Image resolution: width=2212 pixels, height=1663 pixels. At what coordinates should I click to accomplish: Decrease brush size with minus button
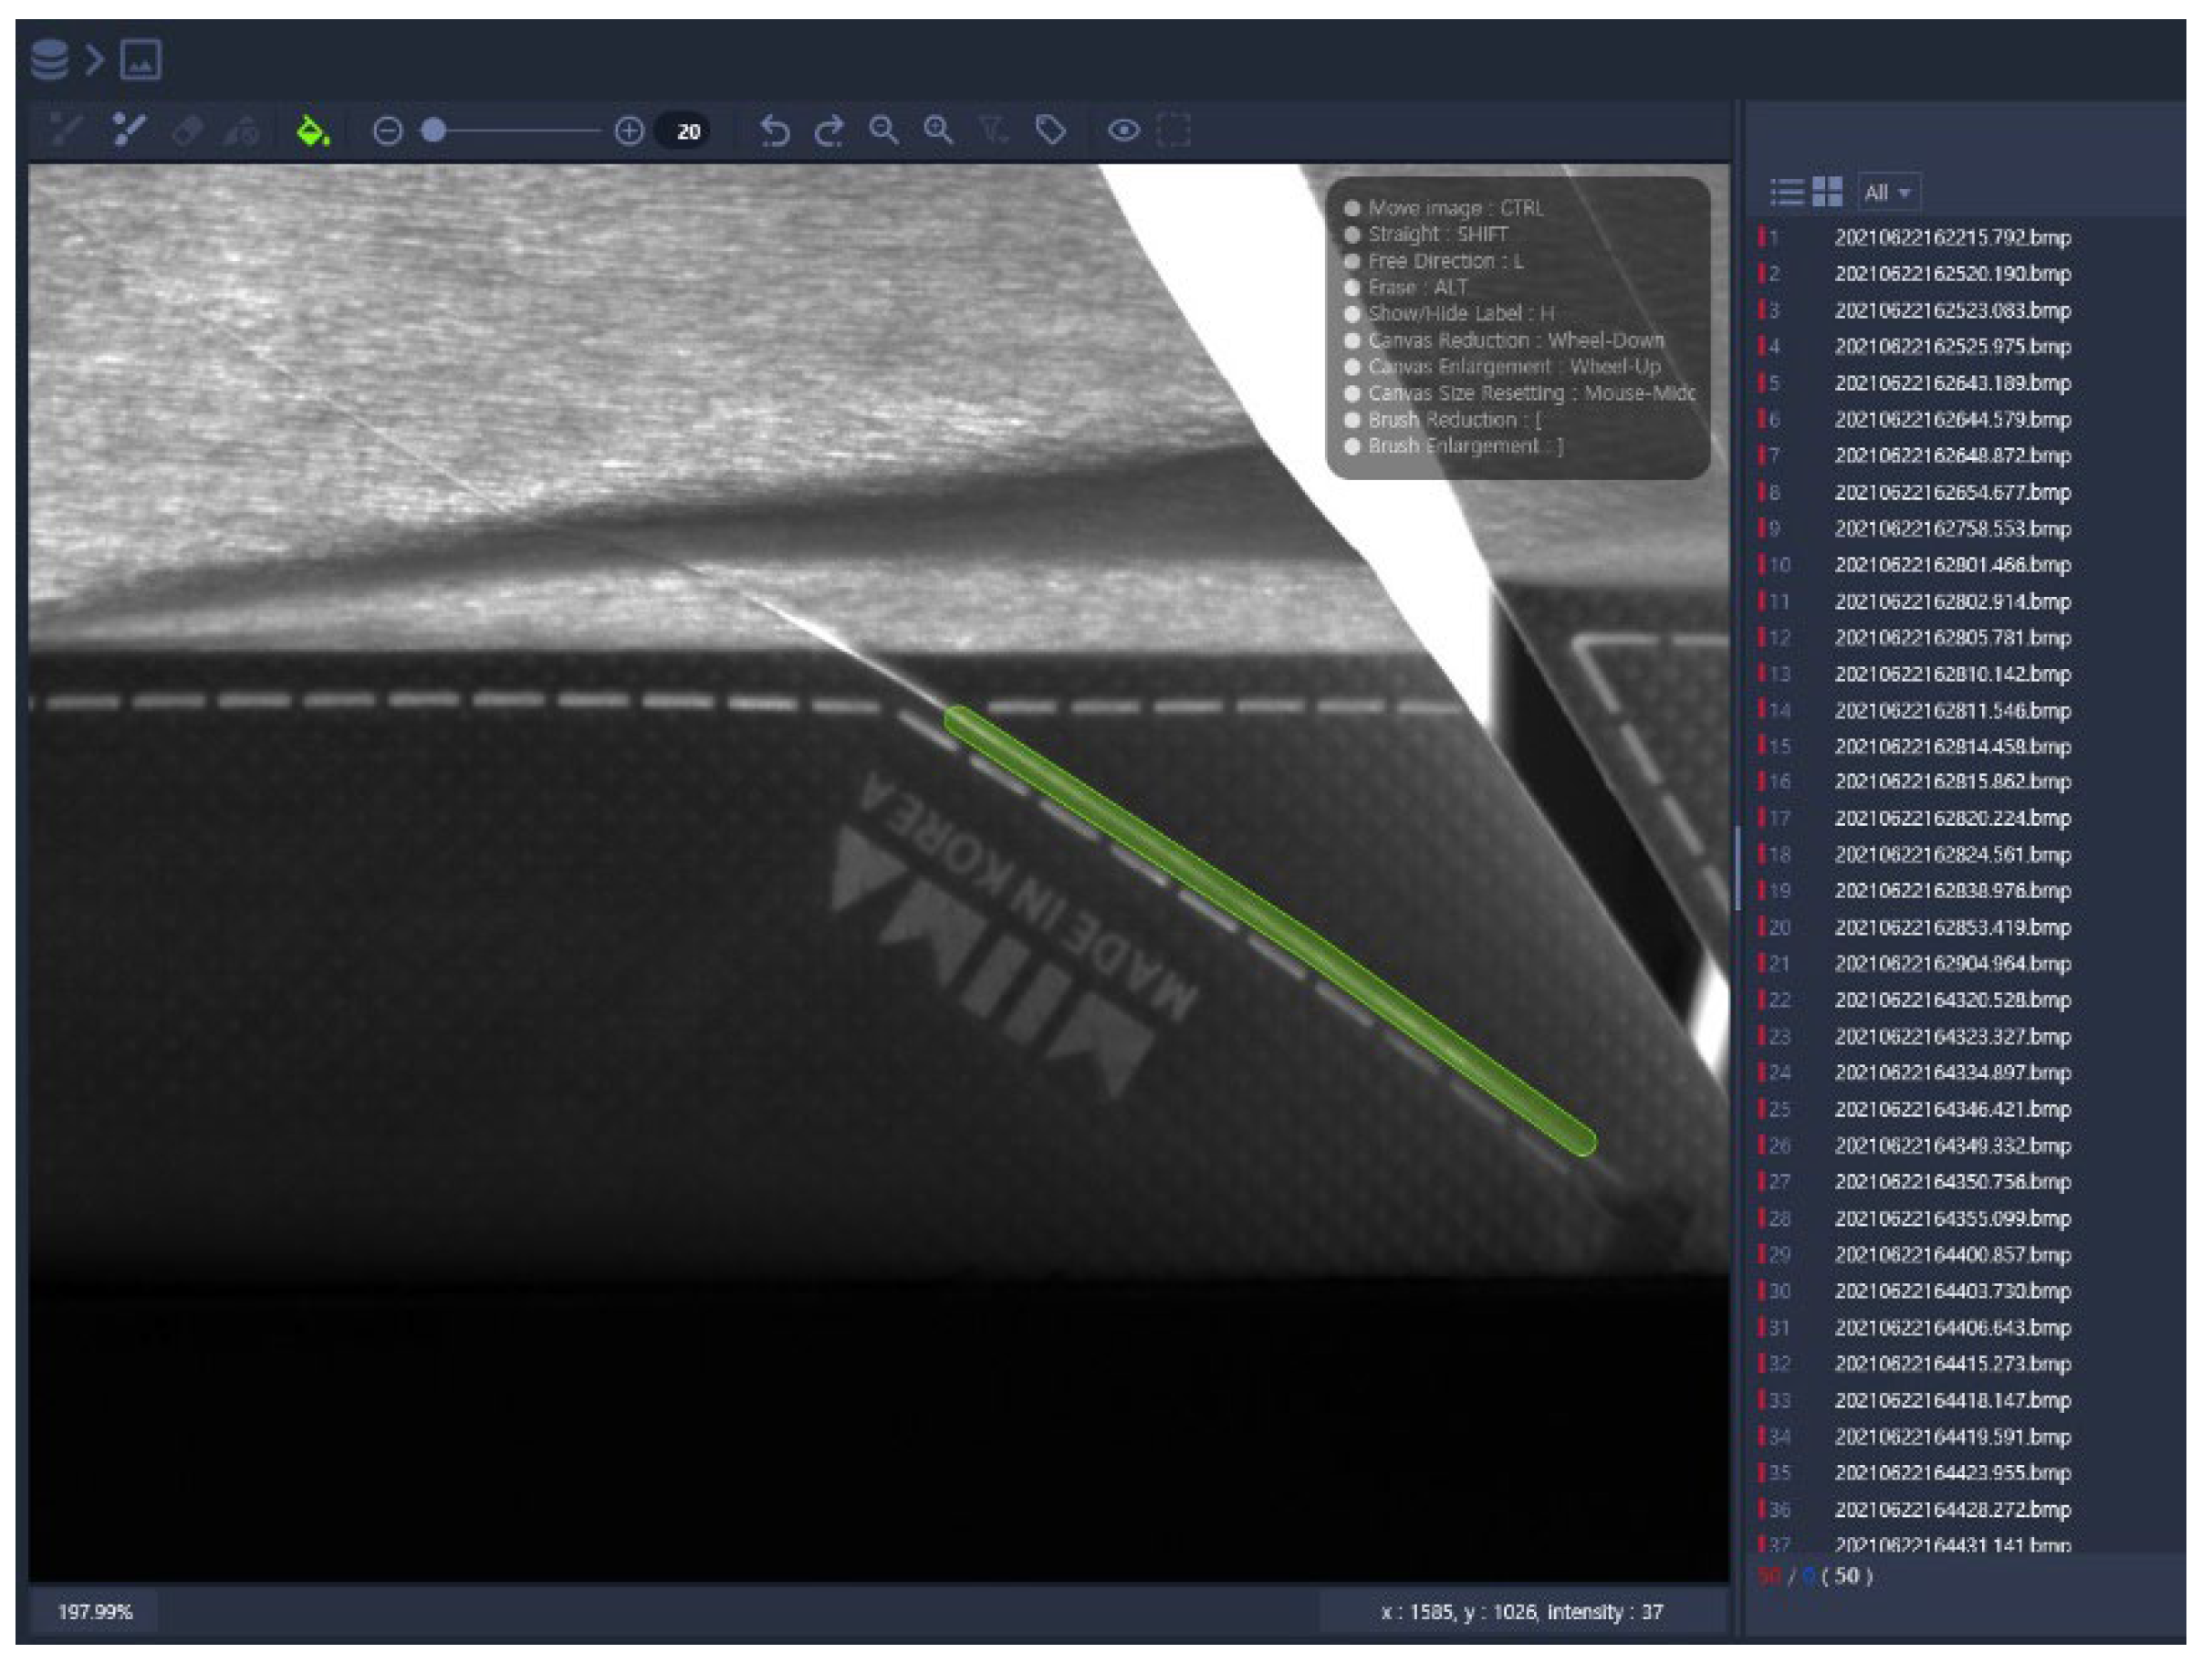pos(387,131)
